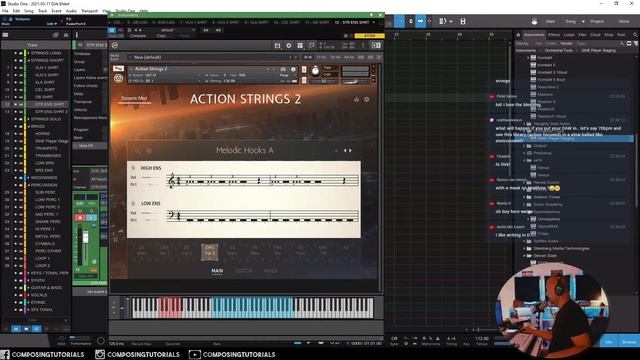Toggle Kontakt keyboard panel icon at toolbar end
Image resolution: width=640 pixels, height=360 pixels.
click(x=376, y=45)
